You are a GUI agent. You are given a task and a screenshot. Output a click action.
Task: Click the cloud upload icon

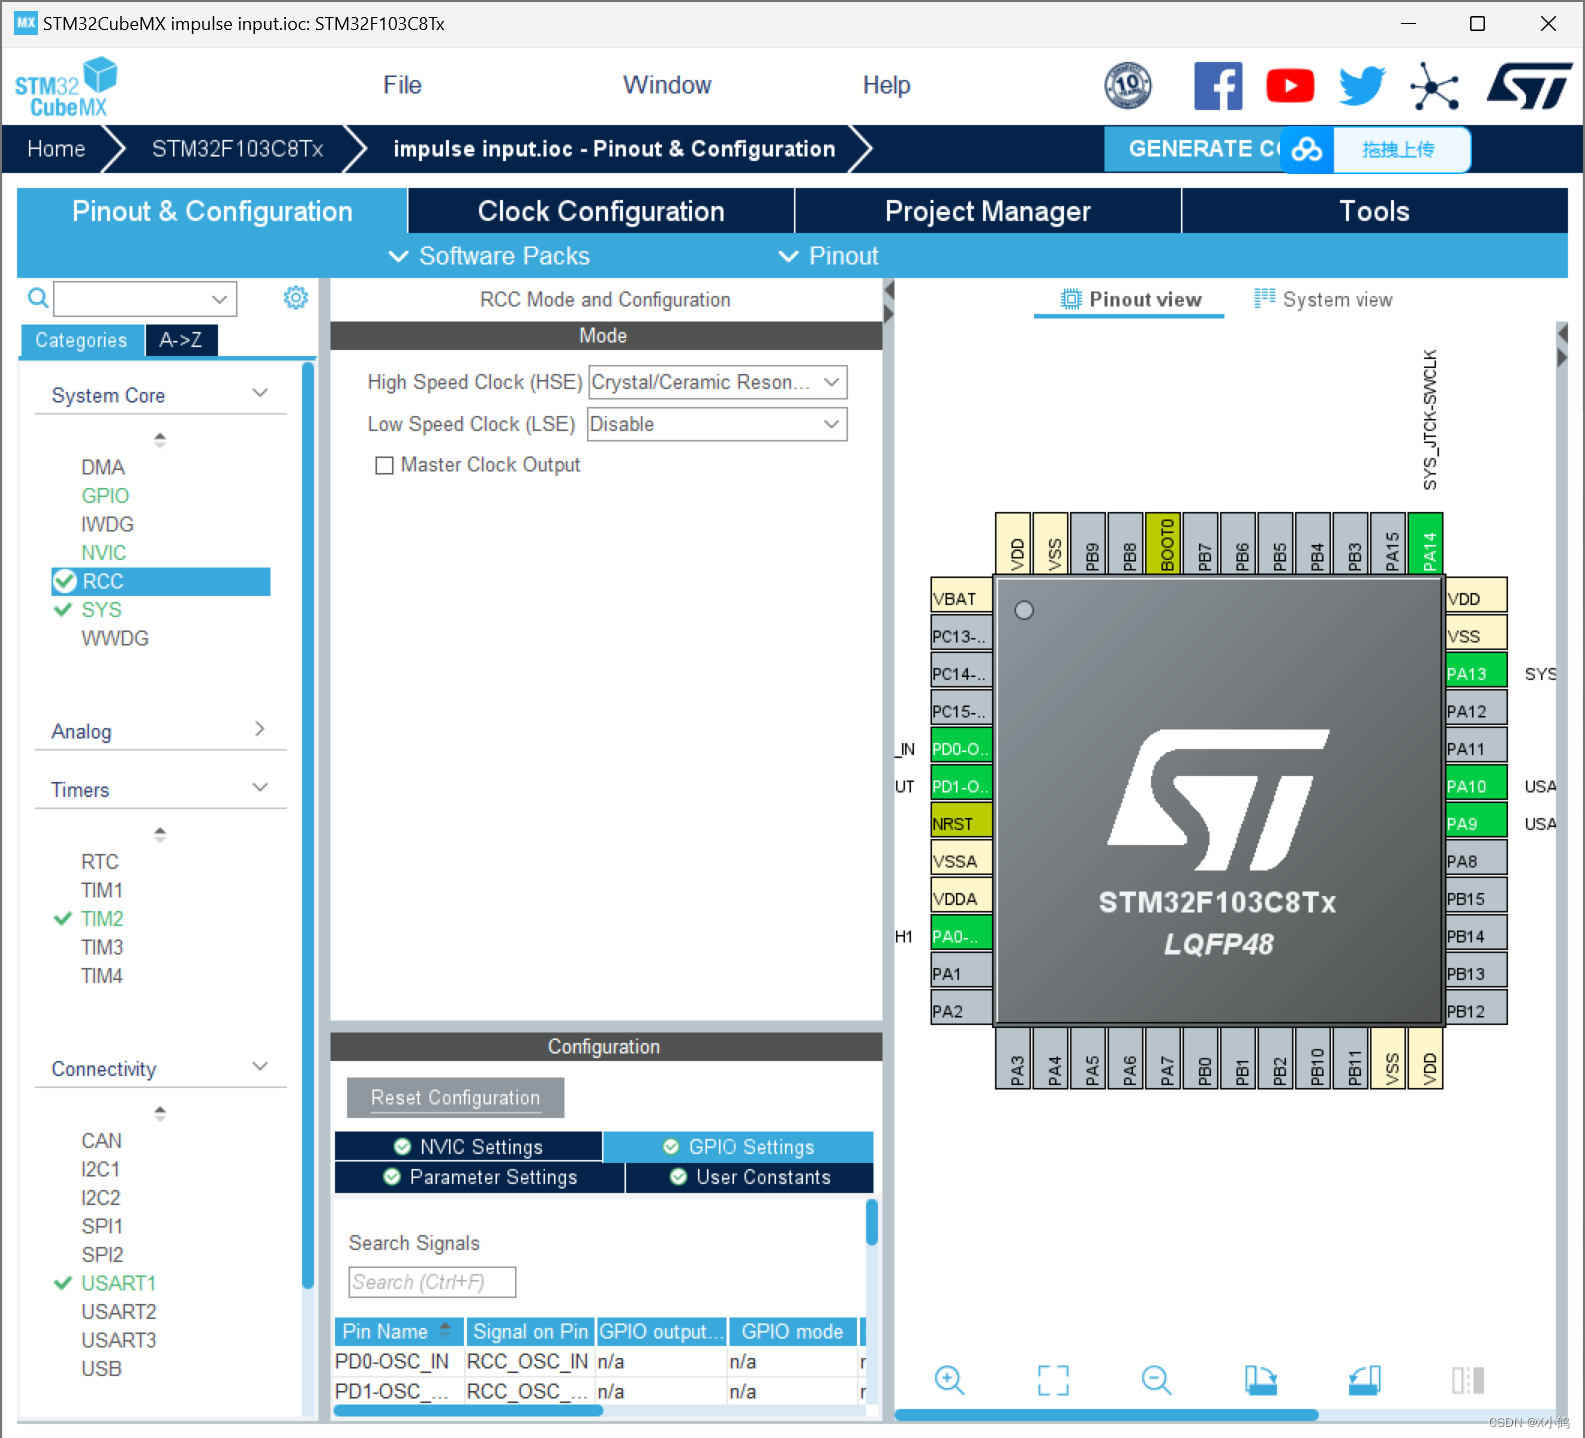tap(1307, 150)
